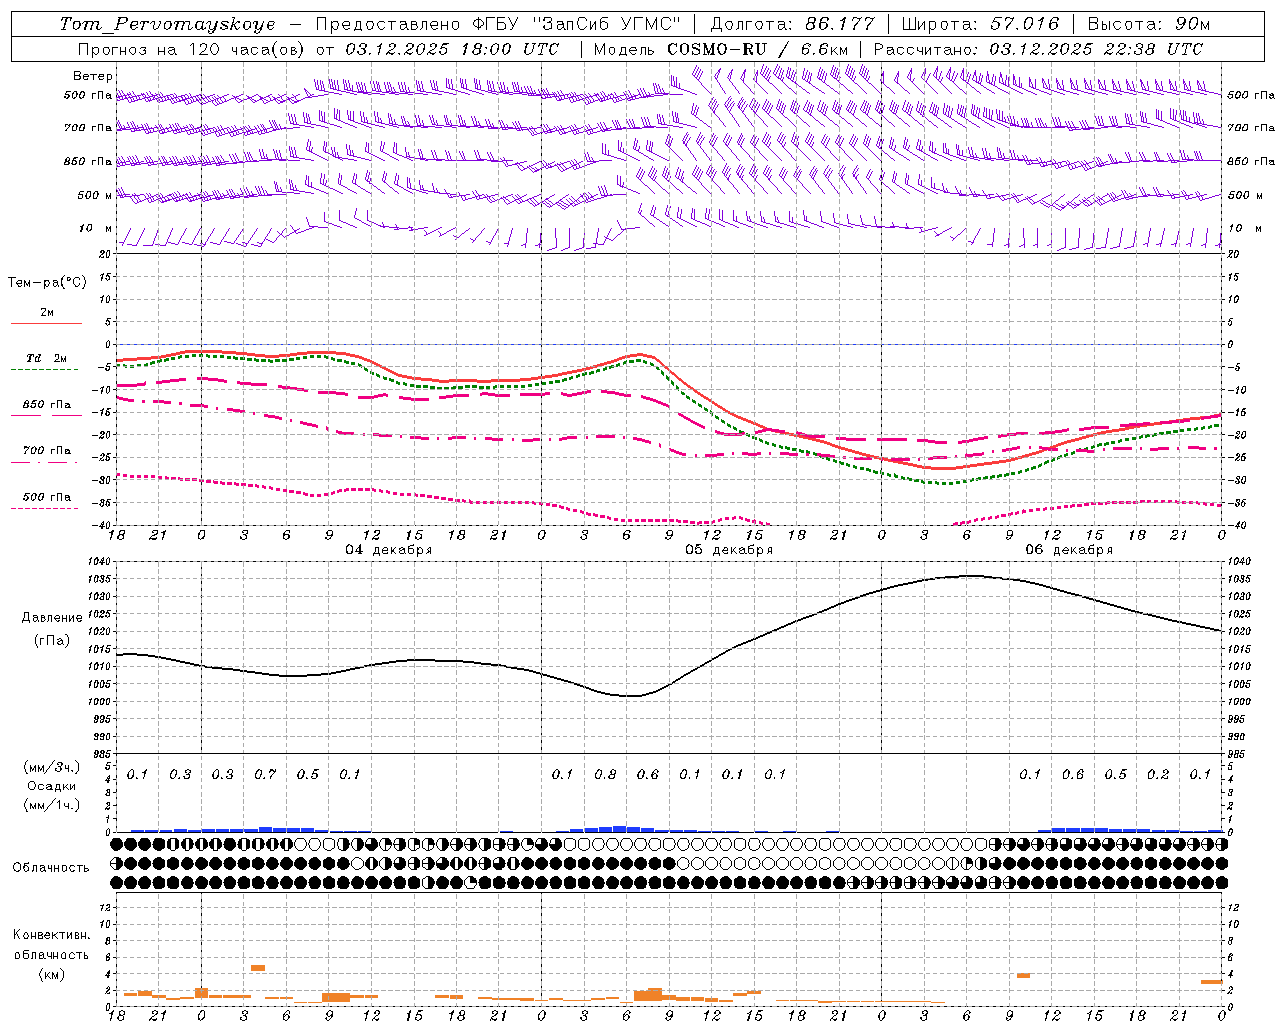This screenshot has height=1024, width=1280.
Task: Click the '05 декабря' date label
Action: (729, 550)
